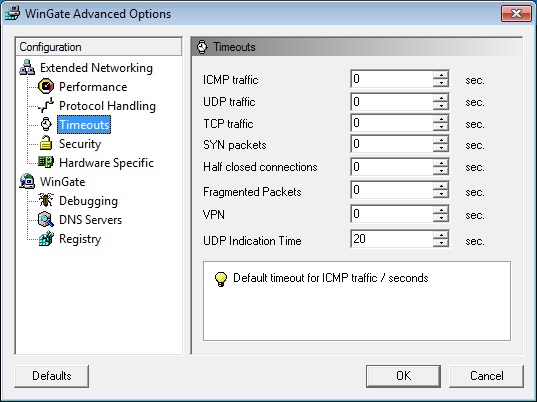Select Timeouts in the configuration tree
537x402 pixels.
[x=84, y=125]
